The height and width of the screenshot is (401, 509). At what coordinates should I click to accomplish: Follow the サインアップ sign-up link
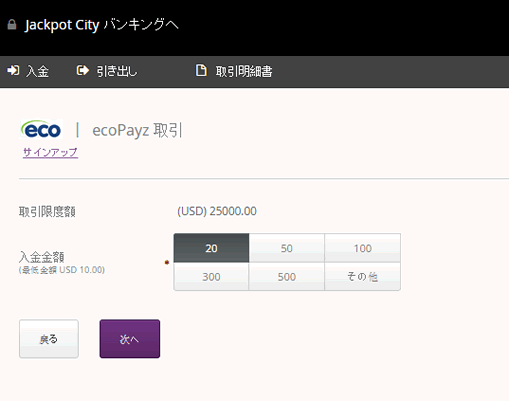(50, 153)
